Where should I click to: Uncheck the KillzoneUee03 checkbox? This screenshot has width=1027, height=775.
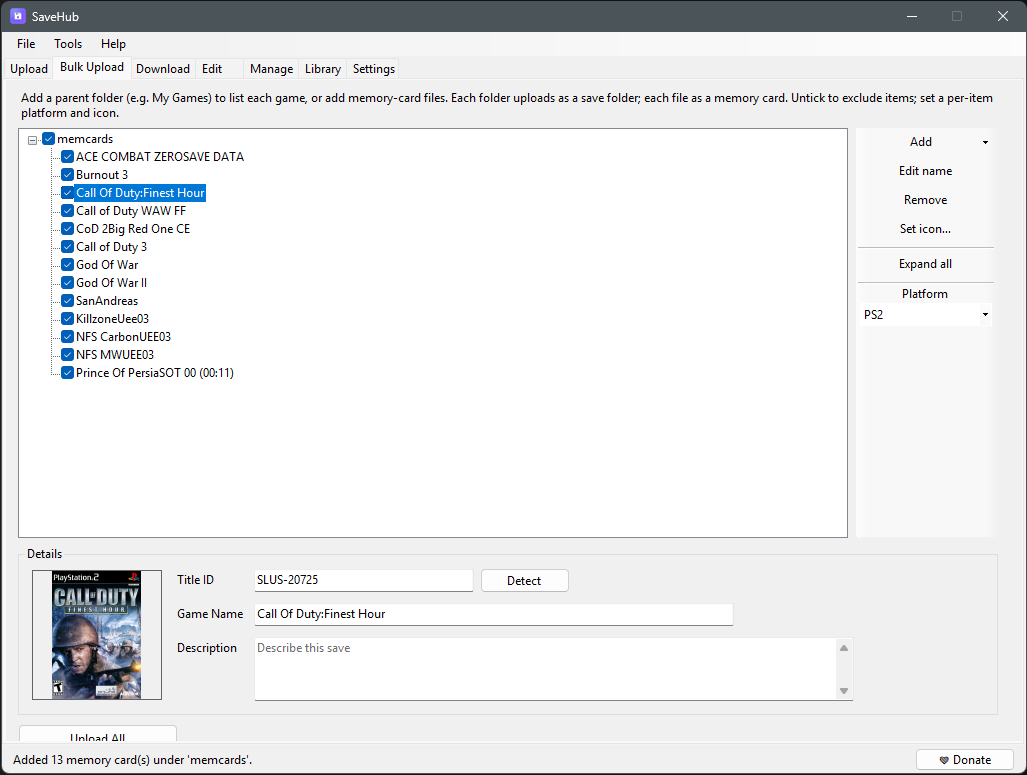click(x=67, y=319)
